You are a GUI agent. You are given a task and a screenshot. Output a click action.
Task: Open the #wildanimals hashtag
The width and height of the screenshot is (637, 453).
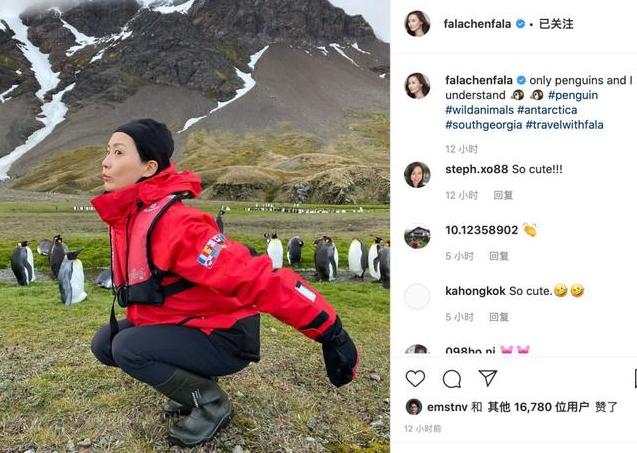tap(479, 110)
